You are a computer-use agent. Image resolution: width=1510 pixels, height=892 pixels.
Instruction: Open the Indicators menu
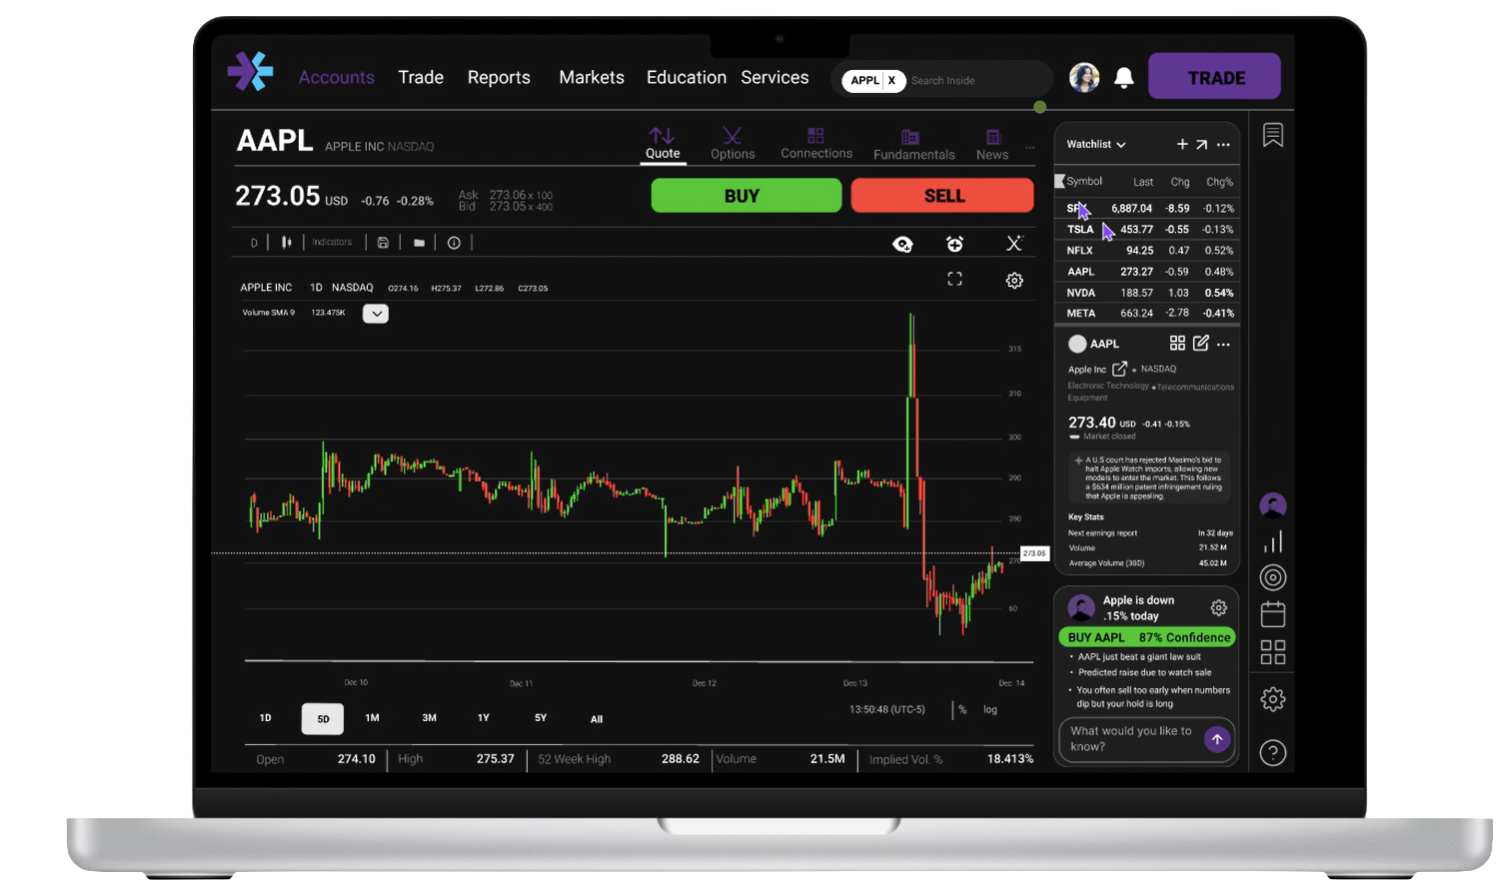(331, 242)
